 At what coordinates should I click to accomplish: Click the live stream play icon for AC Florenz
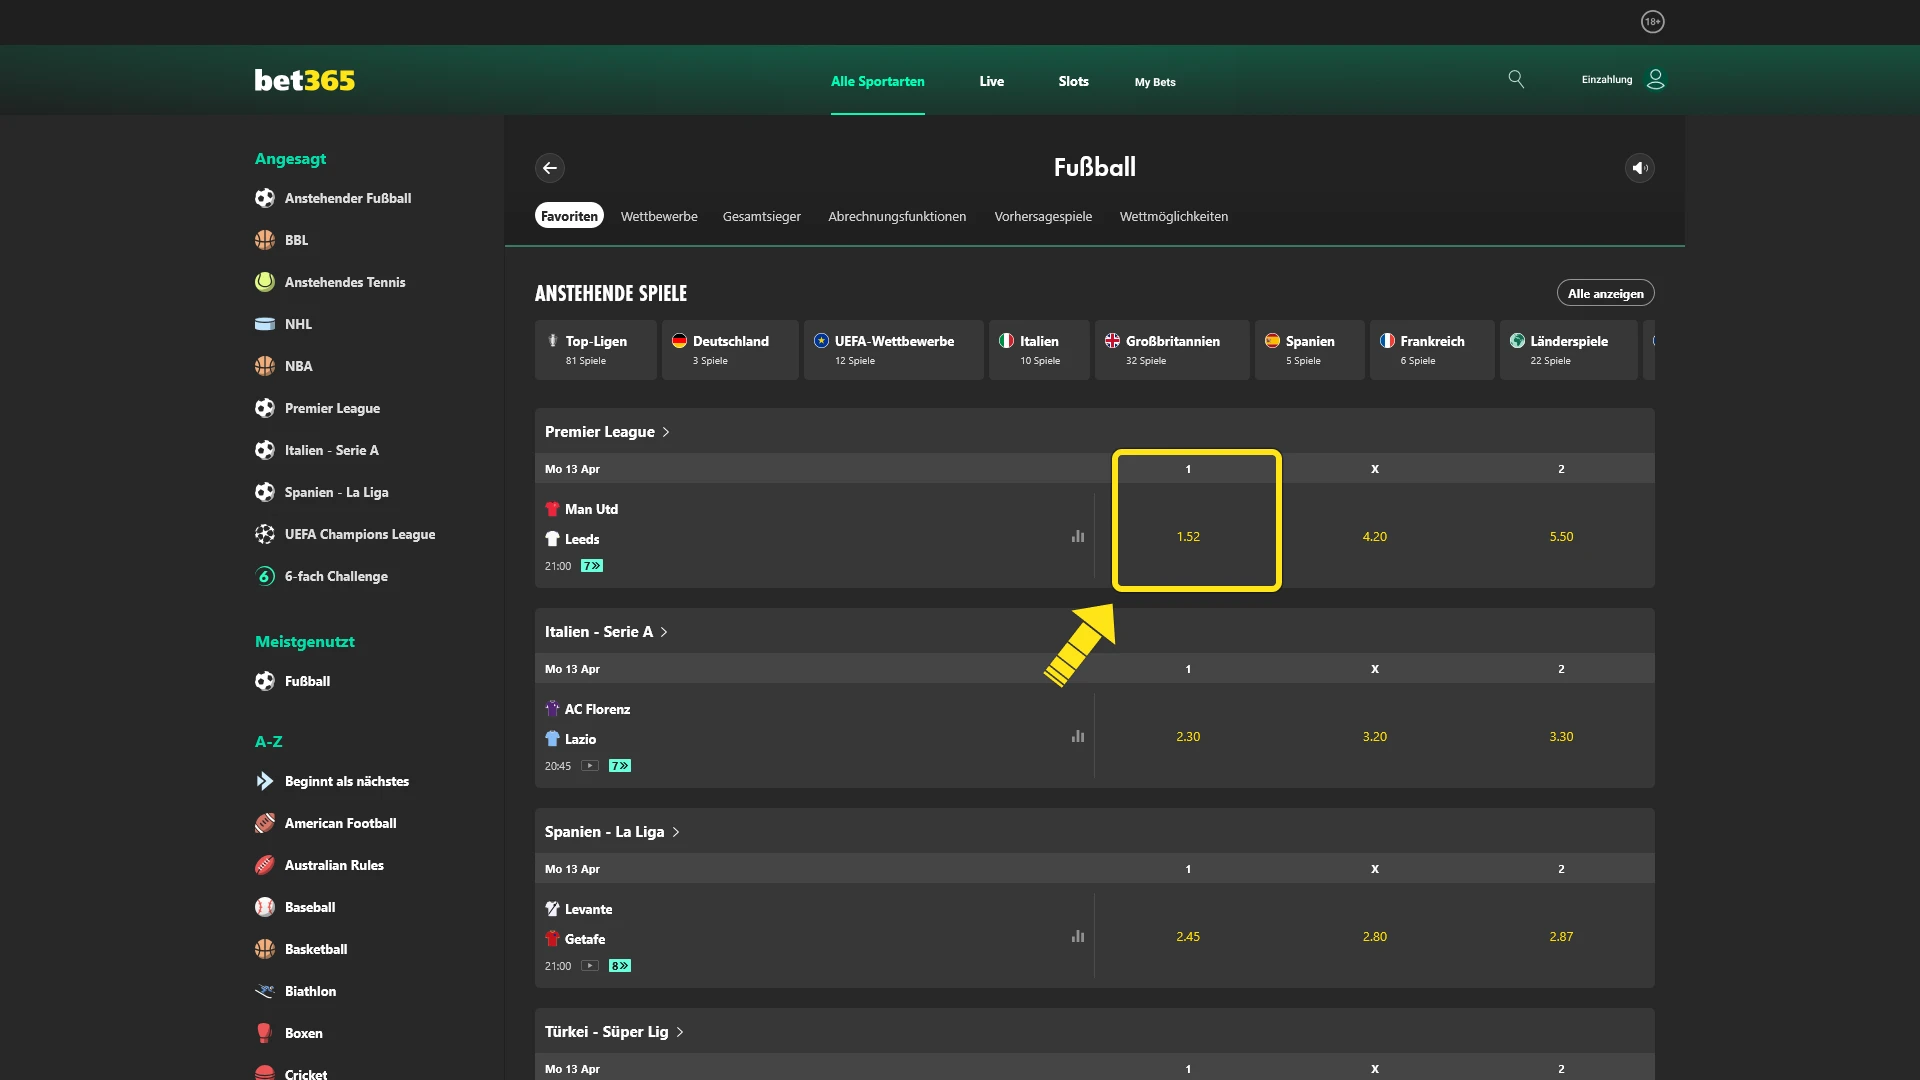(592, 766)
